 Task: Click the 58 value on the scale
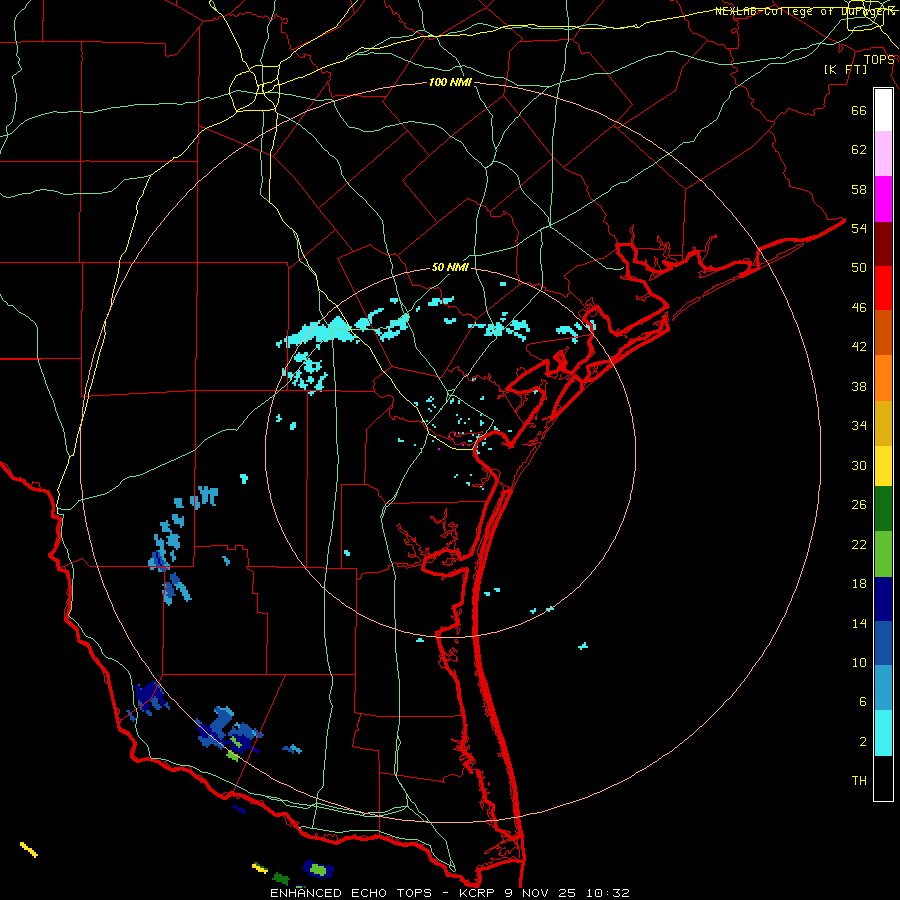pos(859,189)
